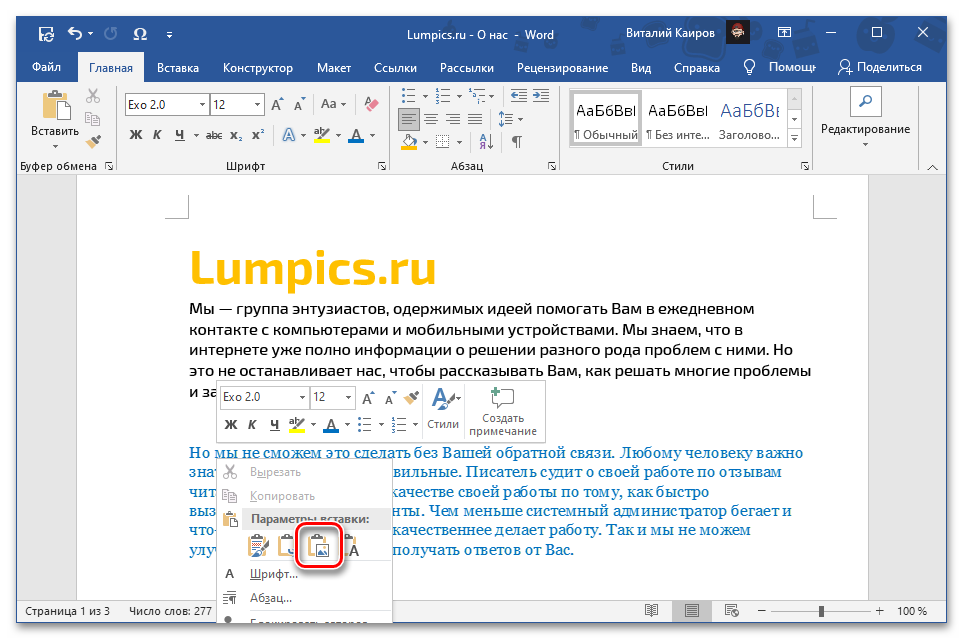Click the Save icon in the title bar
The image size is (963, 639).
click(x=46, y=34)
